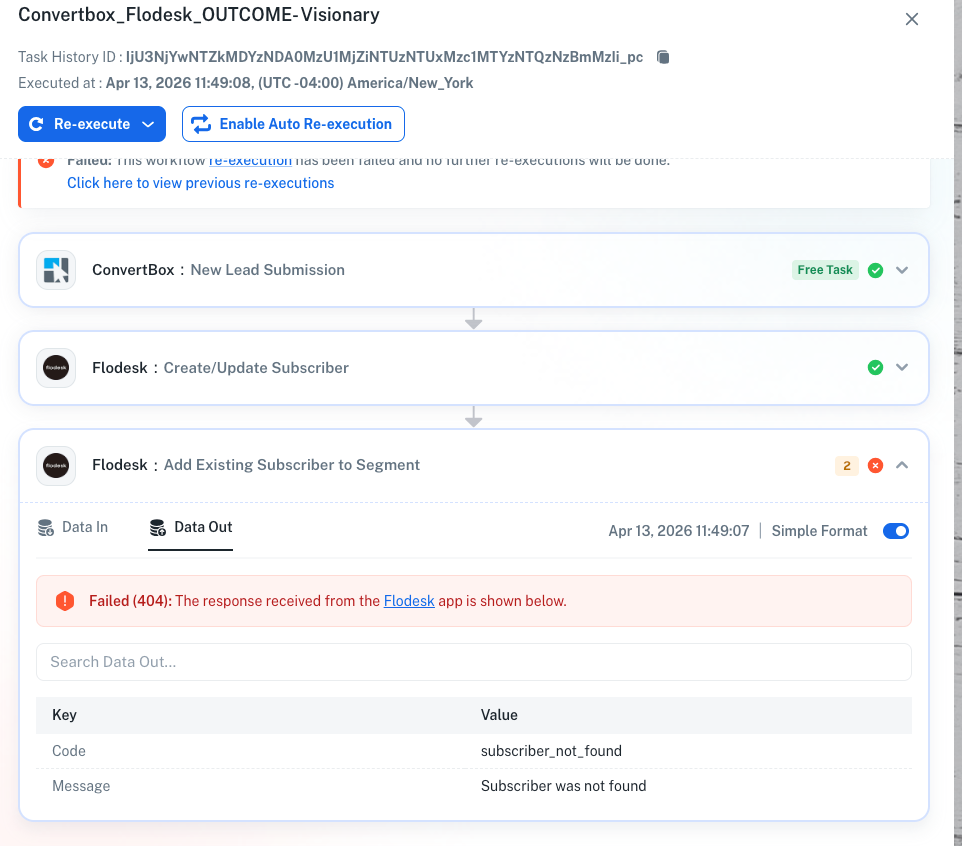The width and height of the screenshot is (962, 846).
Task: Click red error icon on Add Existing Subscriber
Action: 875,466
